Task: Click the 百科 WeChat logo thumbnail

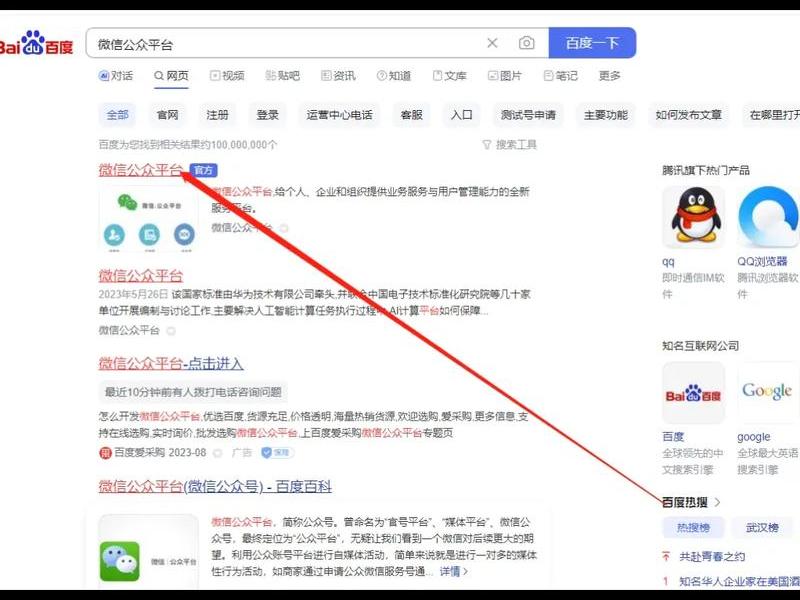Action: (148, 551)
